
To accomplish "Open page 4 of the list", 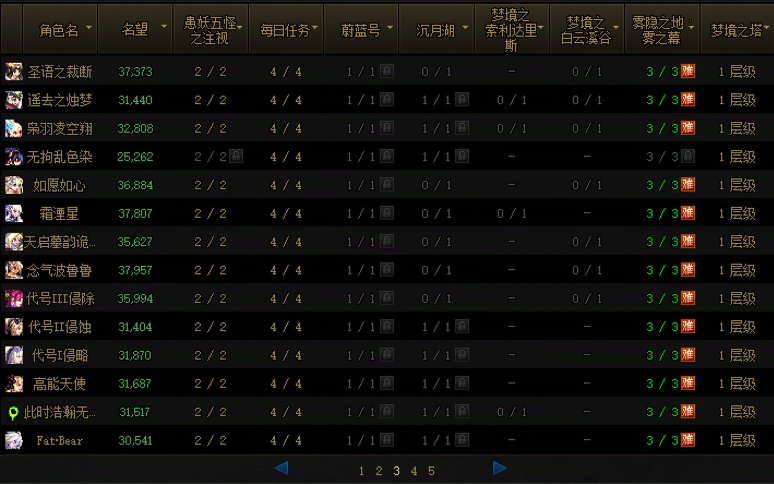I will (x=414, y=471).
